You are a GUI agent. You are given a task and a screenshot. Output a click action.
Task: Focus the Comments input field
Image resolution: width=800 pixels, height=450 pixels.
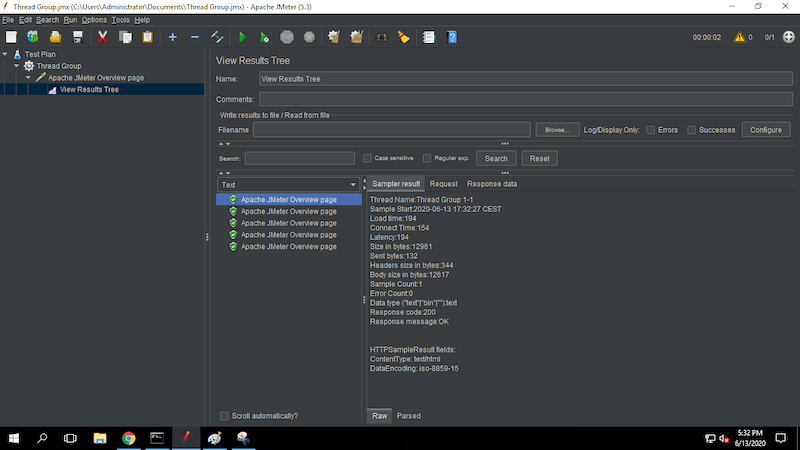tap(526, 99)
